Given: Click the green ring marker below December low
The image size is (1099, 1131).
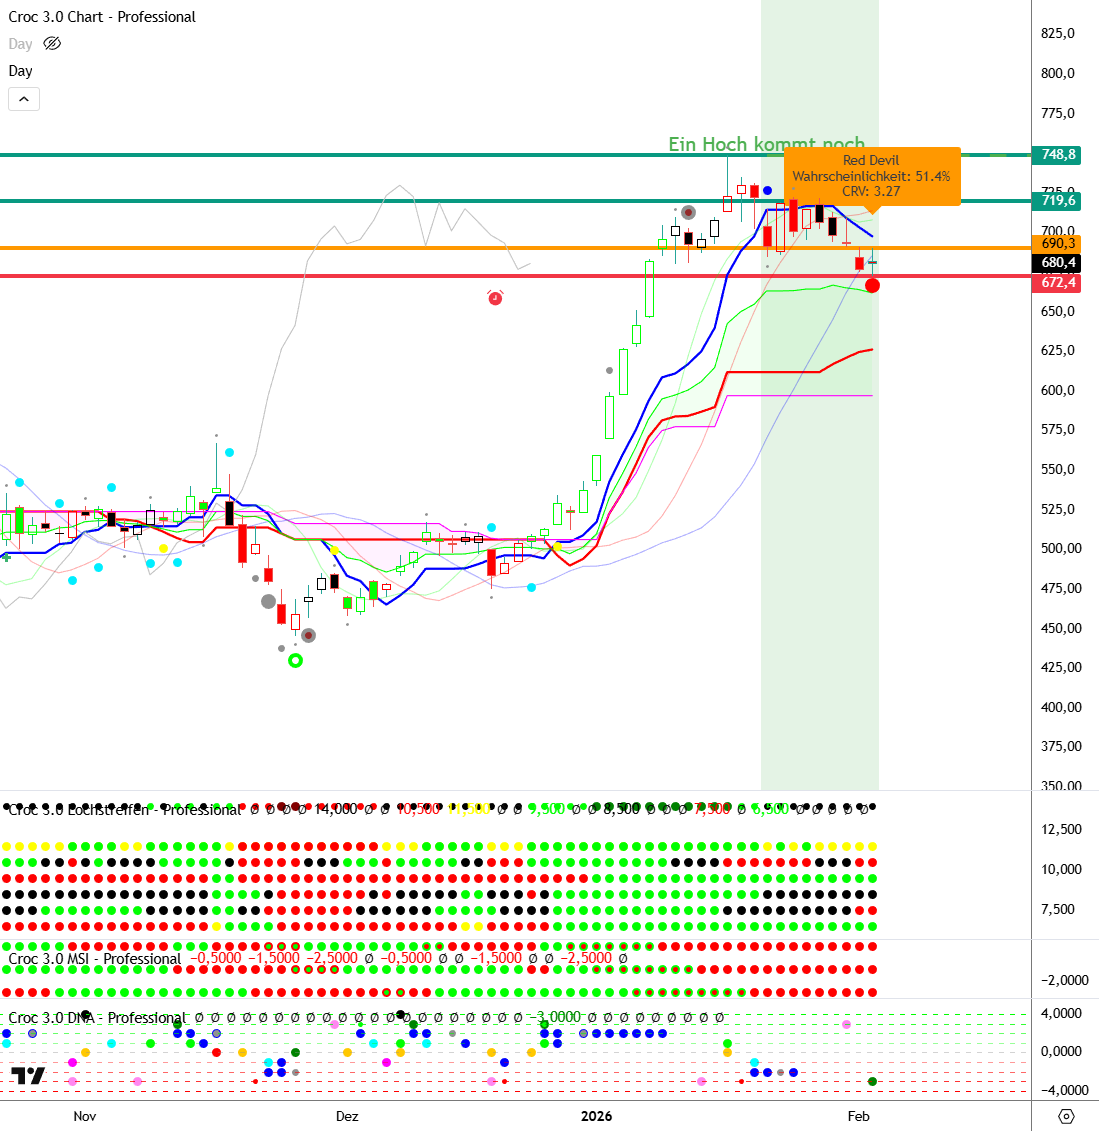Looking at the screenshot, I should tap(295, 660).
